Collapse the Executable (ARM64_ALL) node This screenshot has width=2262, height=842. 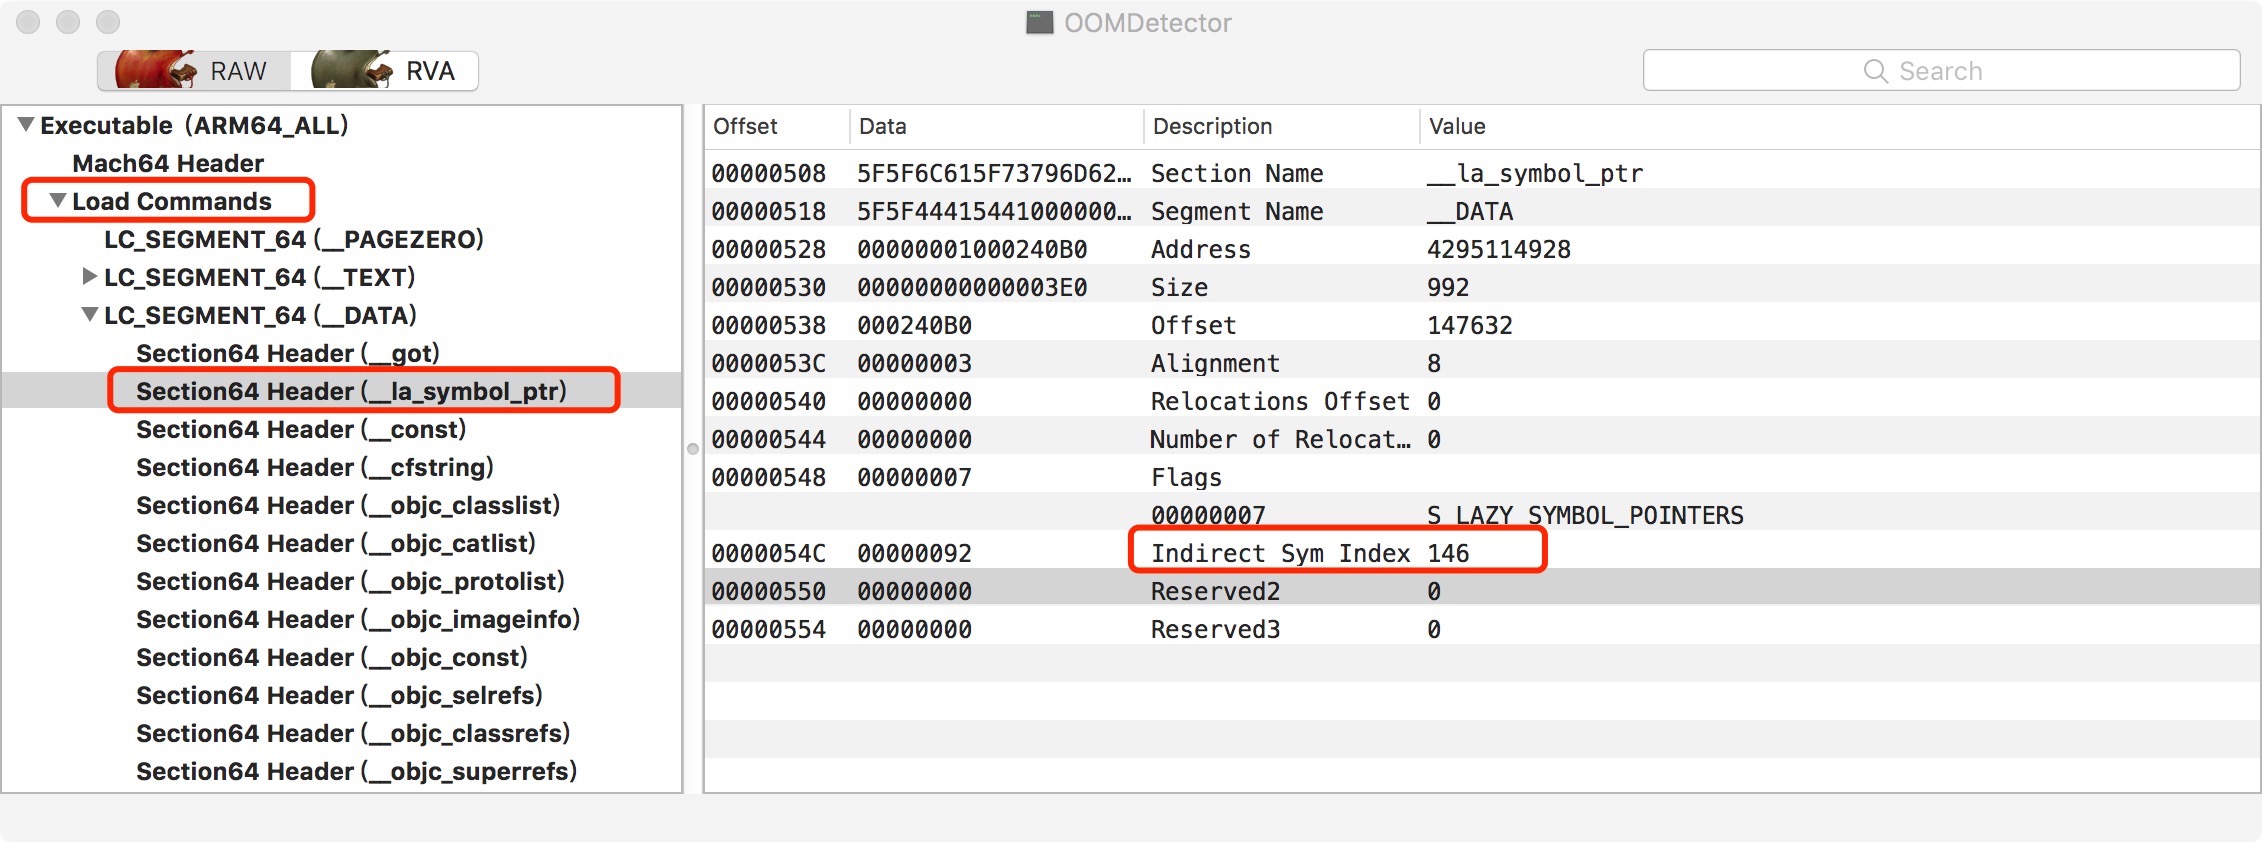(26, 125)
